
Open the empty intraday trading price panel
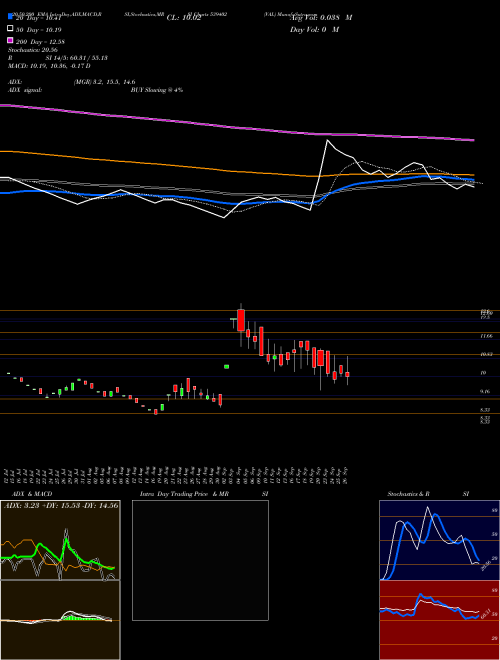click(x=200, y=560)
